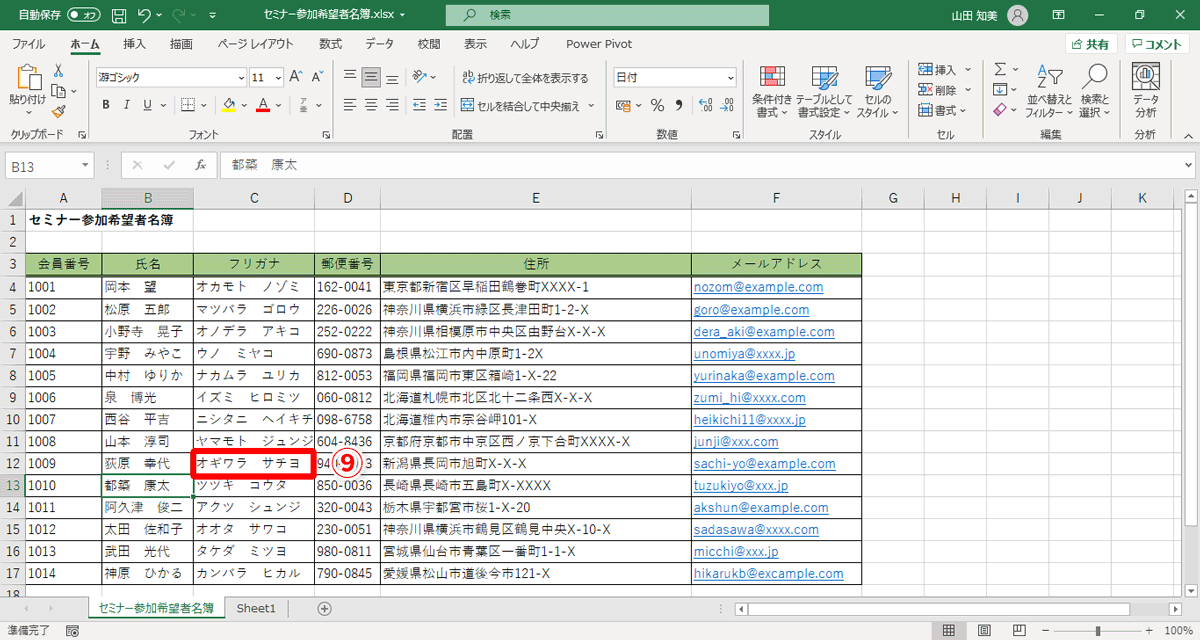Click the Undo arrow in title bar
1200x640 pixels.
pyautogui.click(x=145, y=15)
